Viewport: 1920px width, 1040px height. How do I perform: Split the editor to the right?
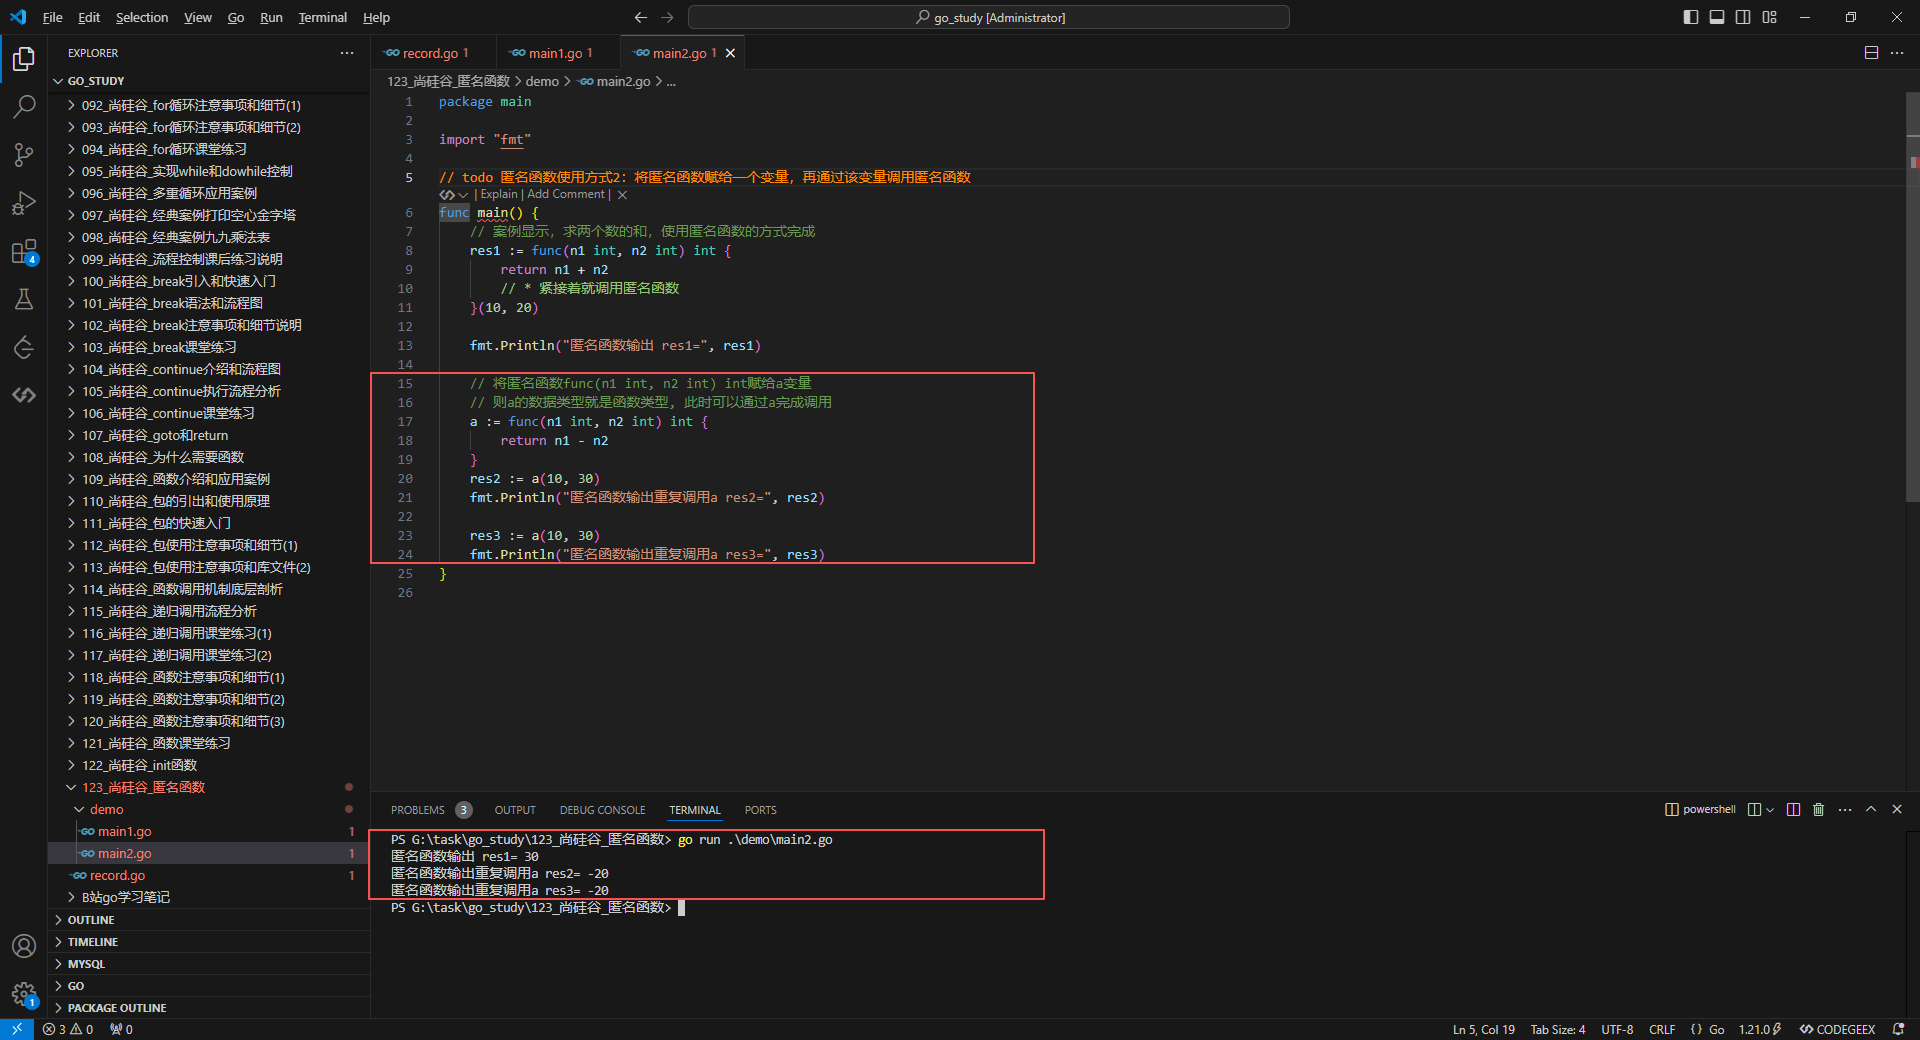(x=1871, y=53)
